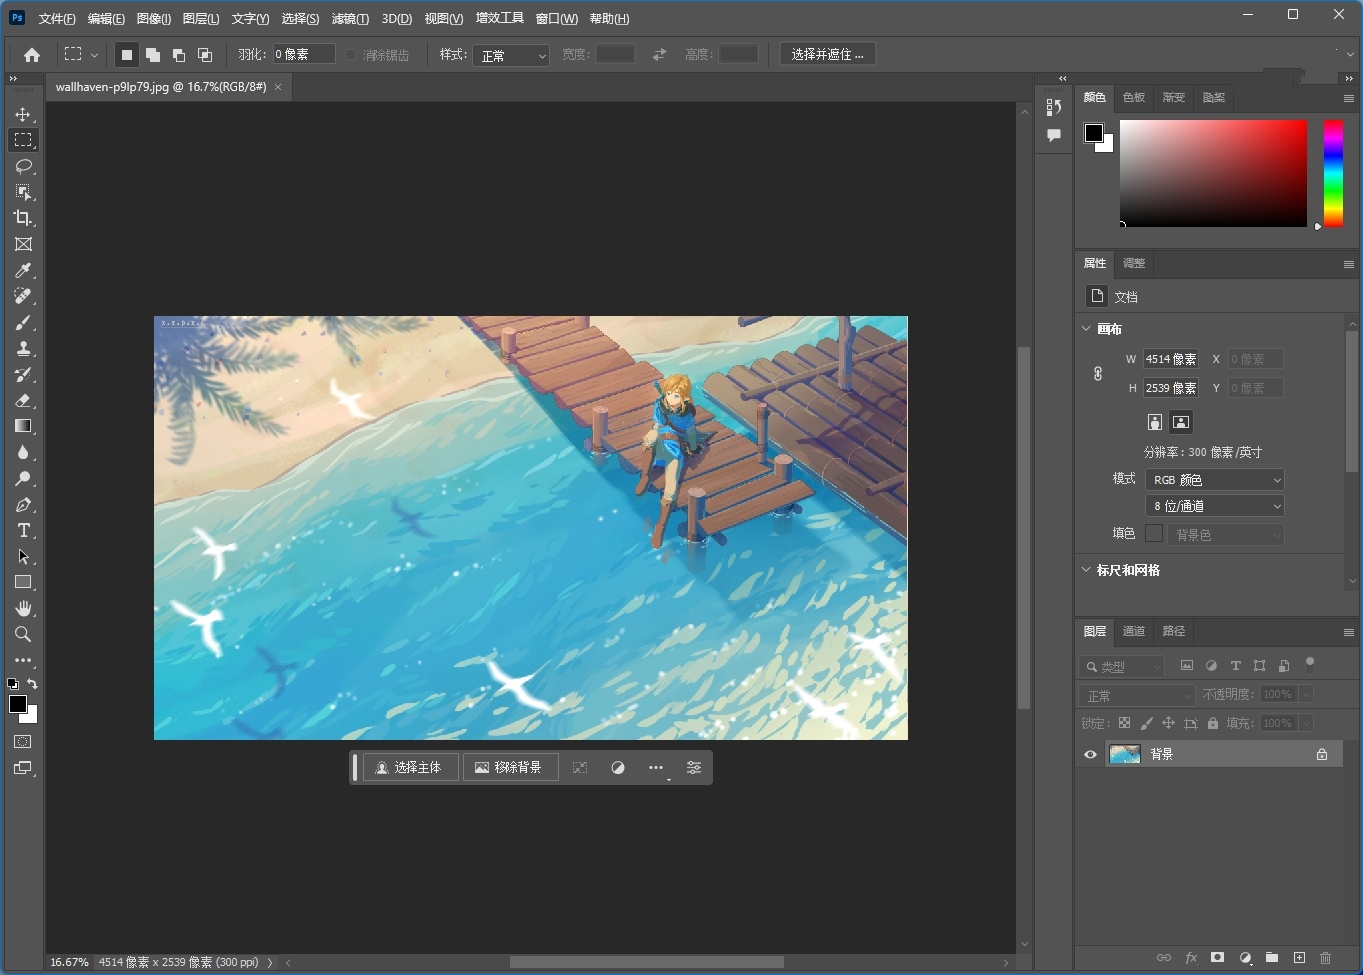Select the Pen tool
This screenshot has width=1363, height=975.
23,504
